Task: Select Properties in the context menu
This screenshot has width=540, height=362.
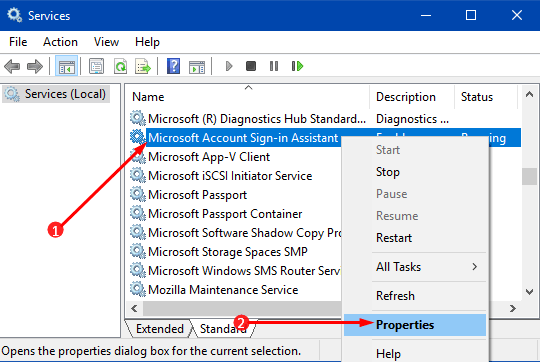Action: (415, 325)
